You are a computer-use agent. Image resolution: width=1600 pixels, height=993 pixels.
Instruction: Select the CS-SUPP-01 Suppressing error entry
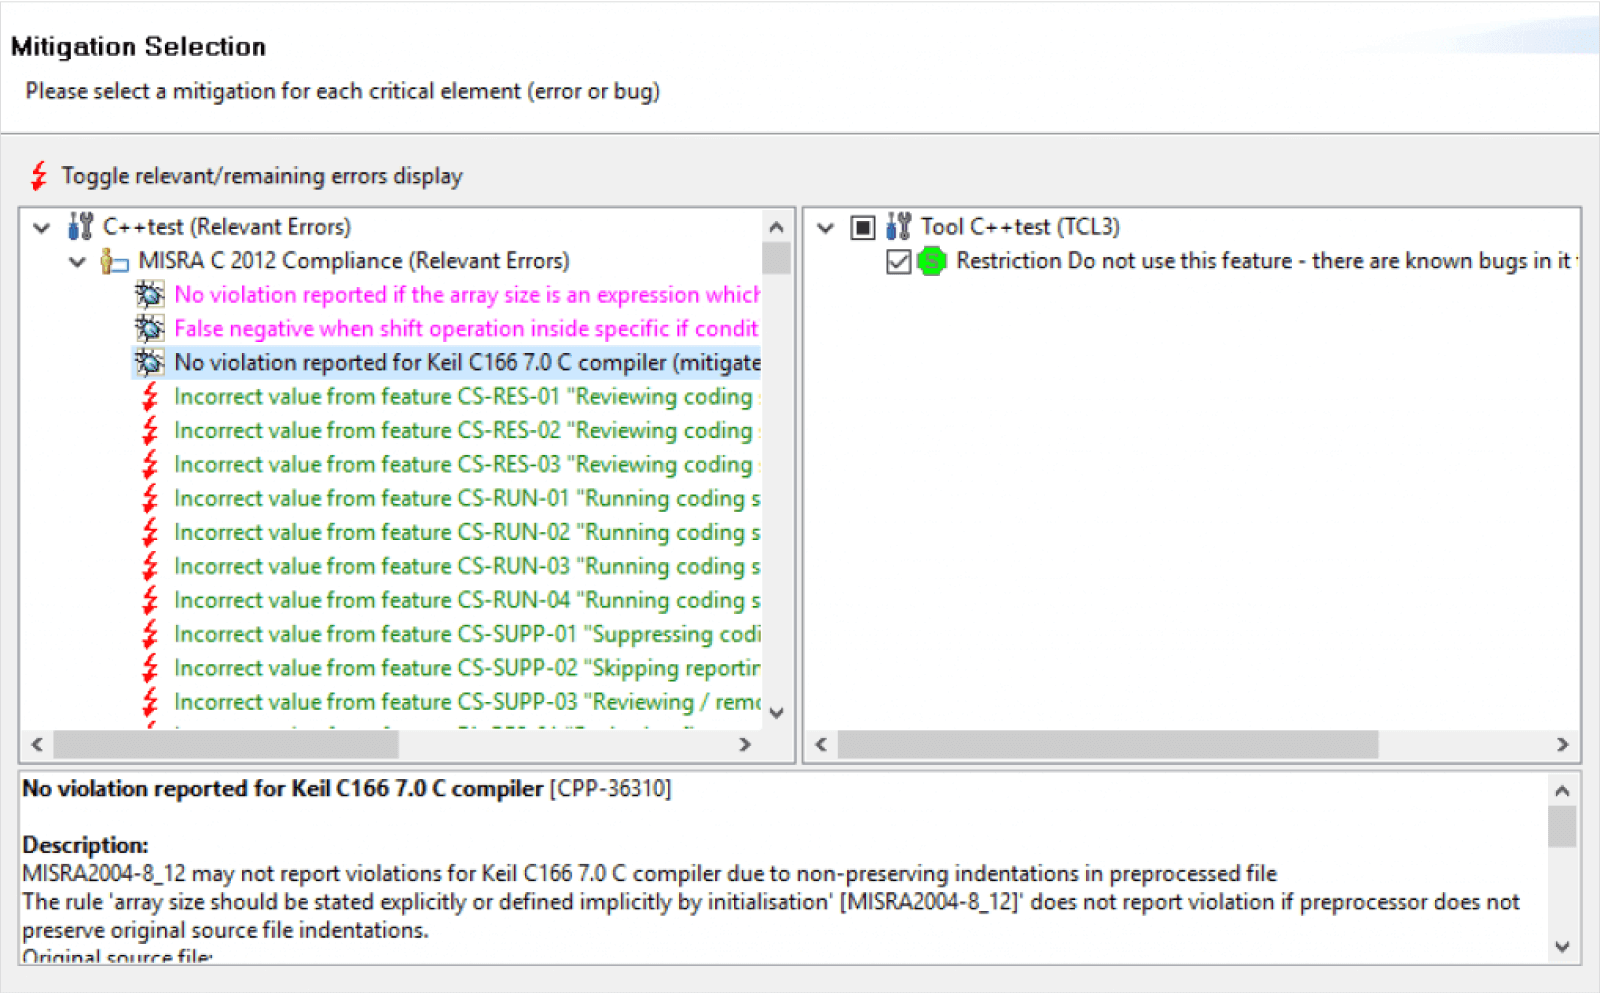coord(466,635)
